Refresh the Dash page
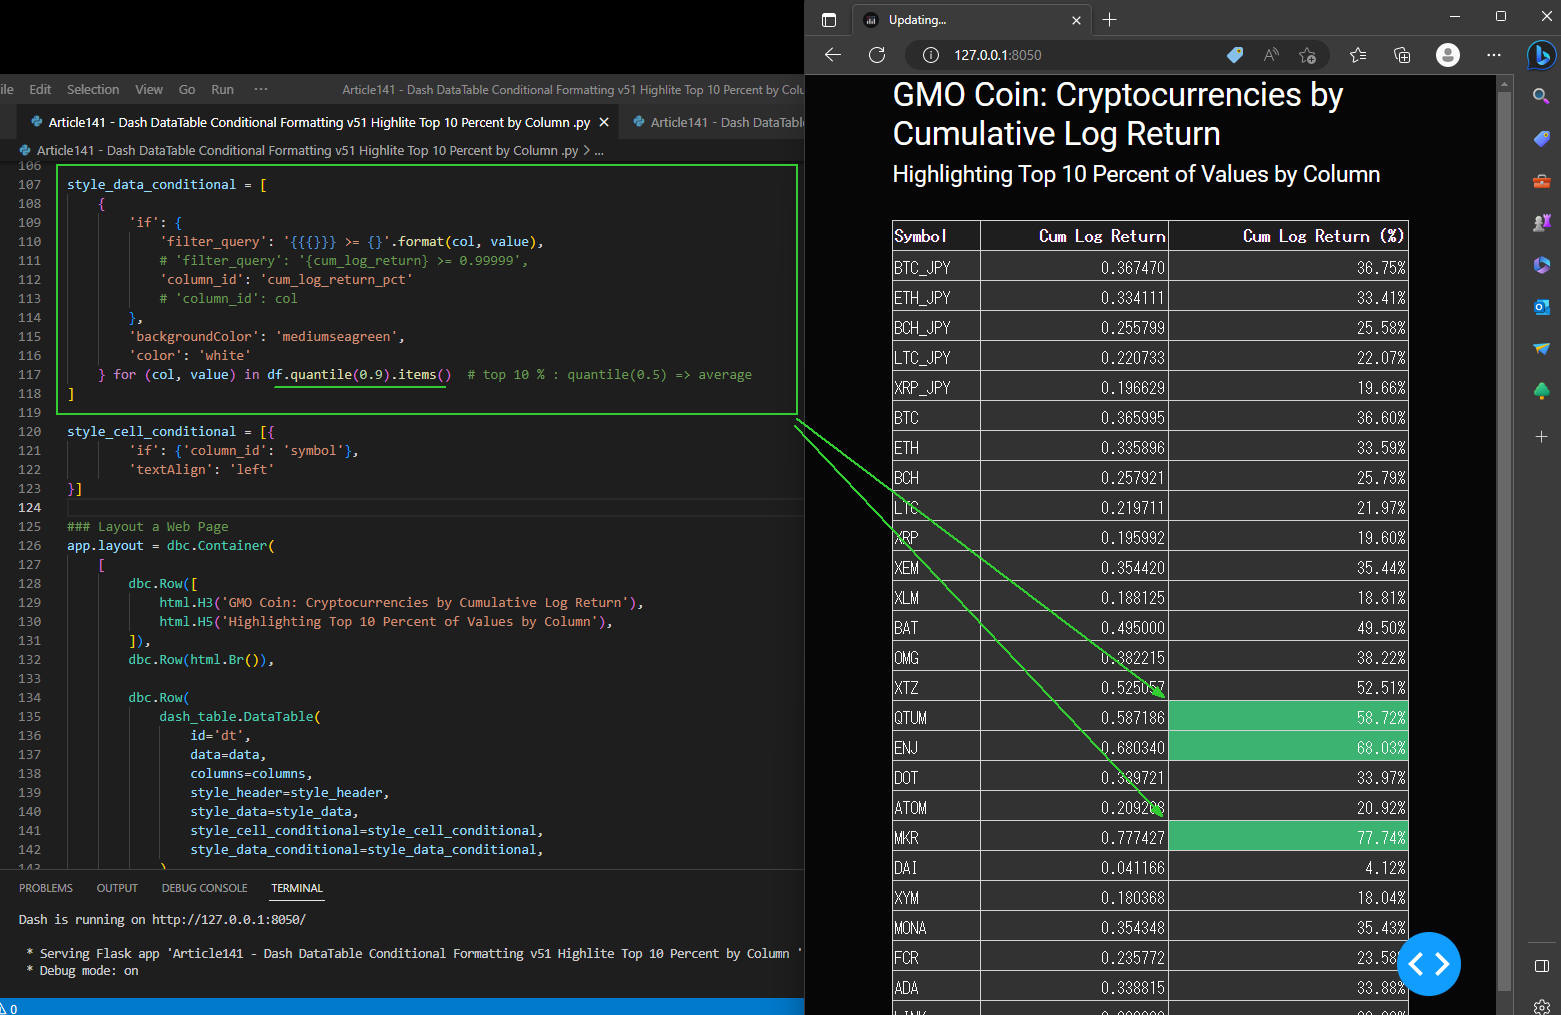Image resolution: width=1561 pixels, height=1015 pixels. point(877,55)
